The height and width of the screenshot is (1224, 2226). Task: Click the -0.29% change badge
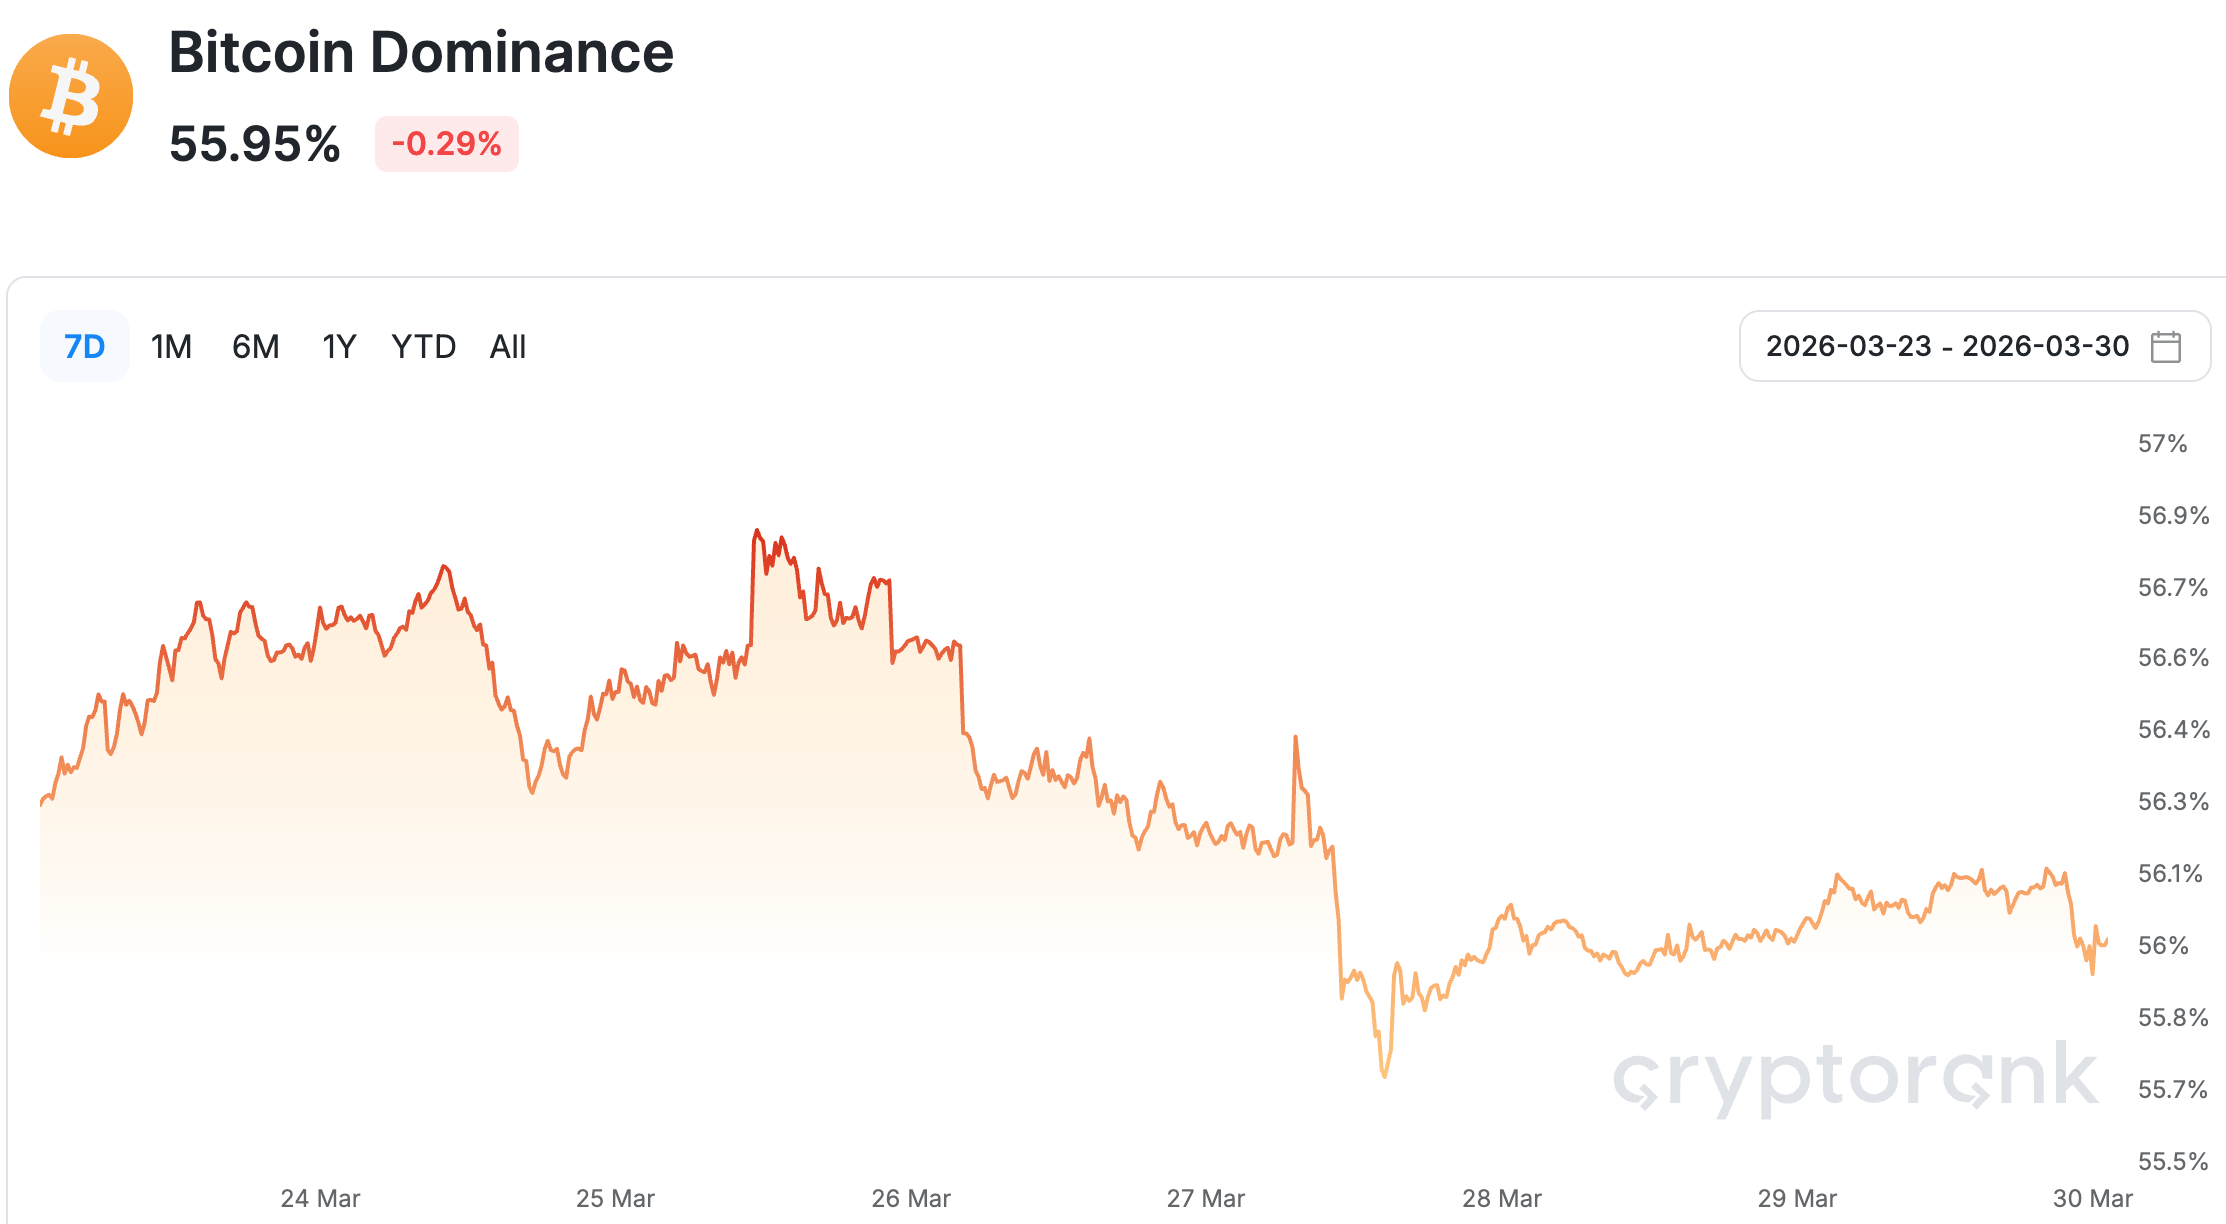pyautogui.click(x=446, y=144)
